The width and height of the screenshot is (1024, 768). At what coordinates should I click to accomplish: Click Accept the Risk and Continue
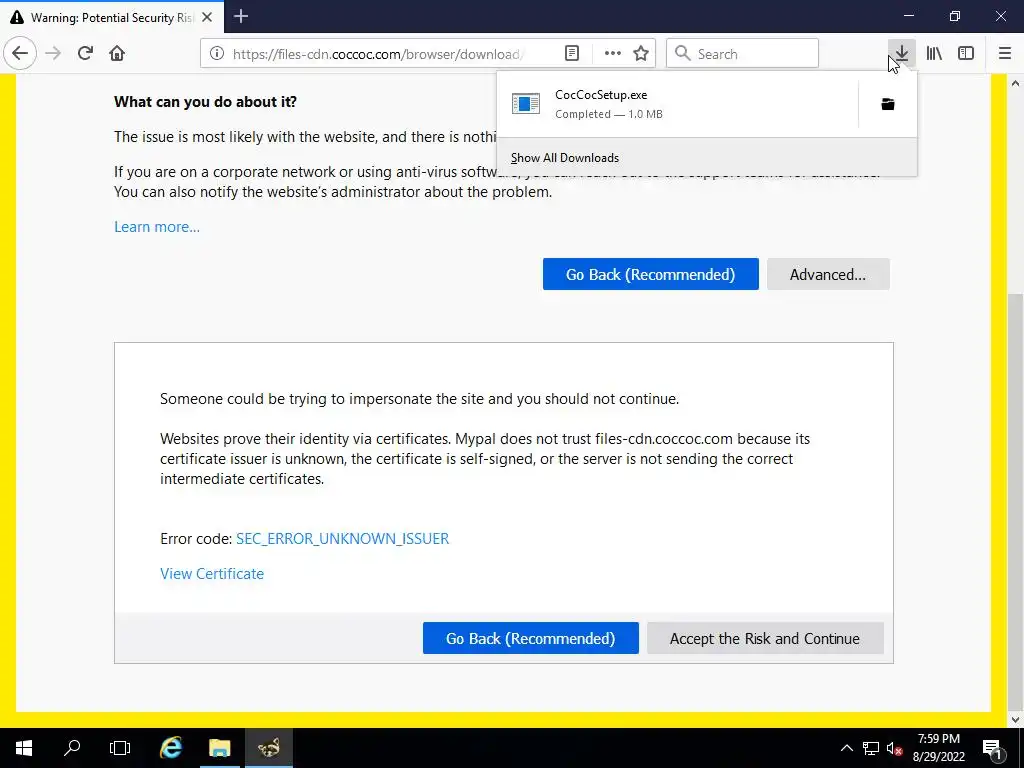point(765,638)
